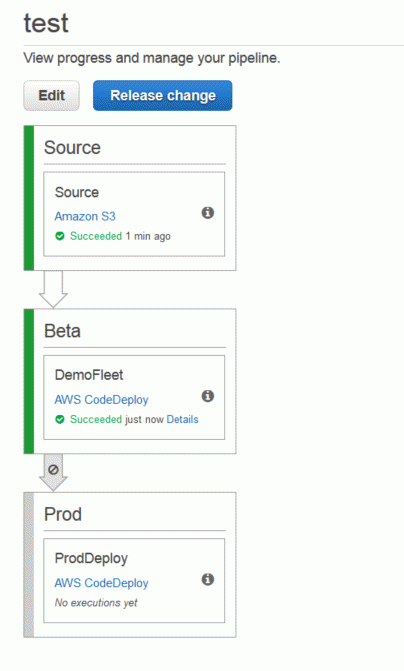Click the disabled transition icon above Prod
The width and height of the screenshot is (404, 671).
(x=53, y=469)
